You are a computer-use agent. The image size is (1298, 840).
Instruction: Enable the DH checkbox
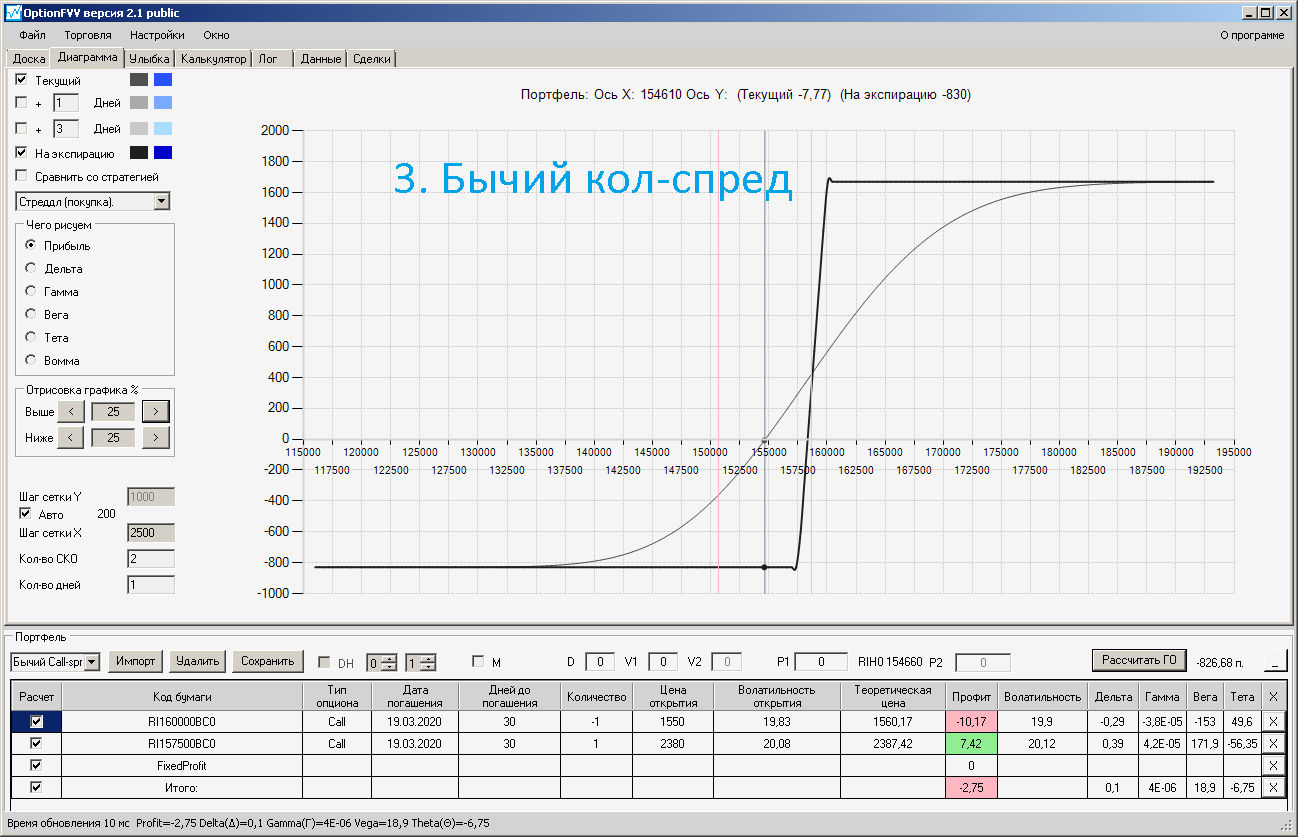[x=324, y=662]
